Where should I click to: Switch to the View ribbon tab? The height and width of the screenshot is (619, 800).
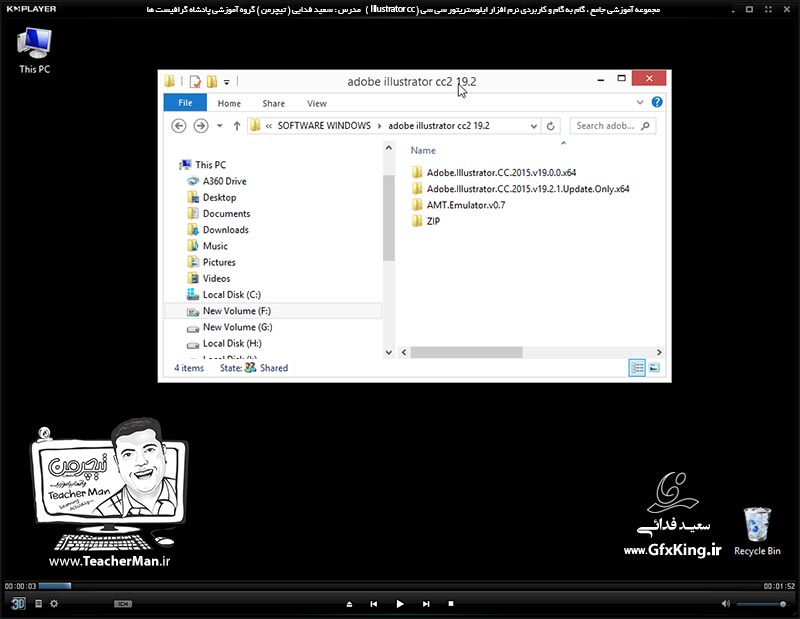click(317, 103)
